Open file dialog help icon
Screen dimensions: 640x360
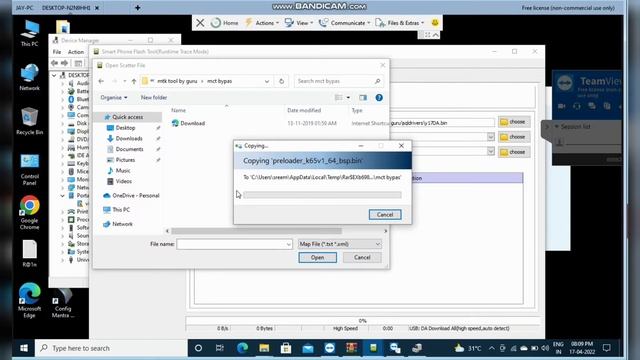click(x=379, y=98)
